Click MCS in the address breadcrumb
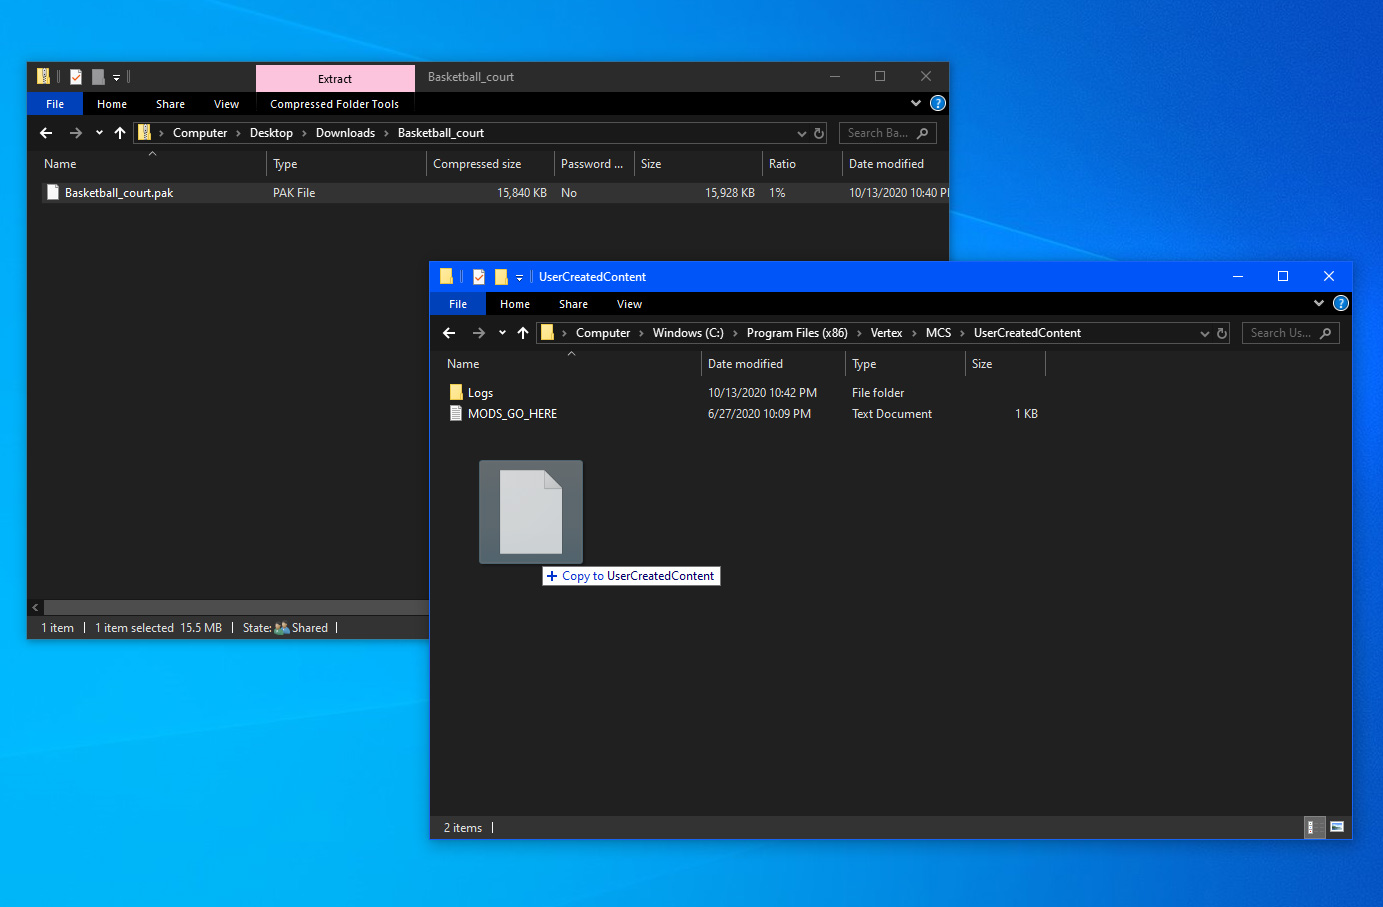 938,333
